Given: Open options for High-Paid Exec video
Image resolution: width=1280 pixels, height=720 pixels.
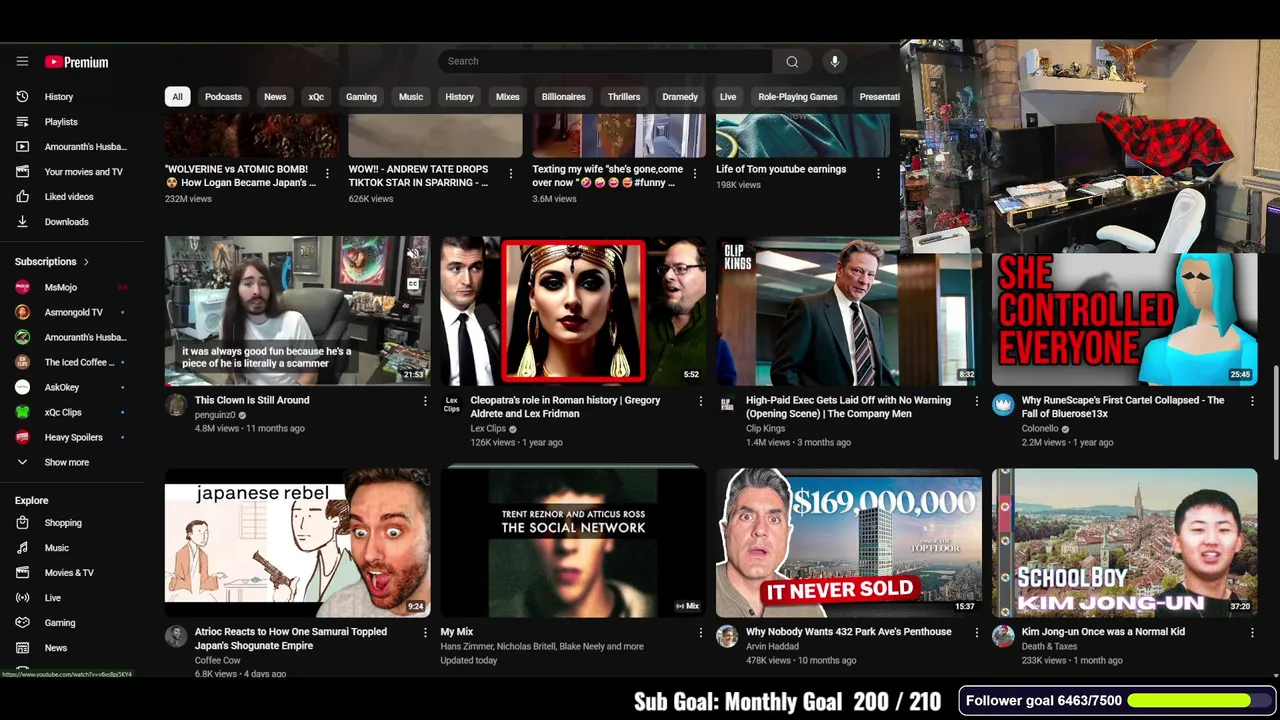Looking at the screenshot, I should coord(977,401).
